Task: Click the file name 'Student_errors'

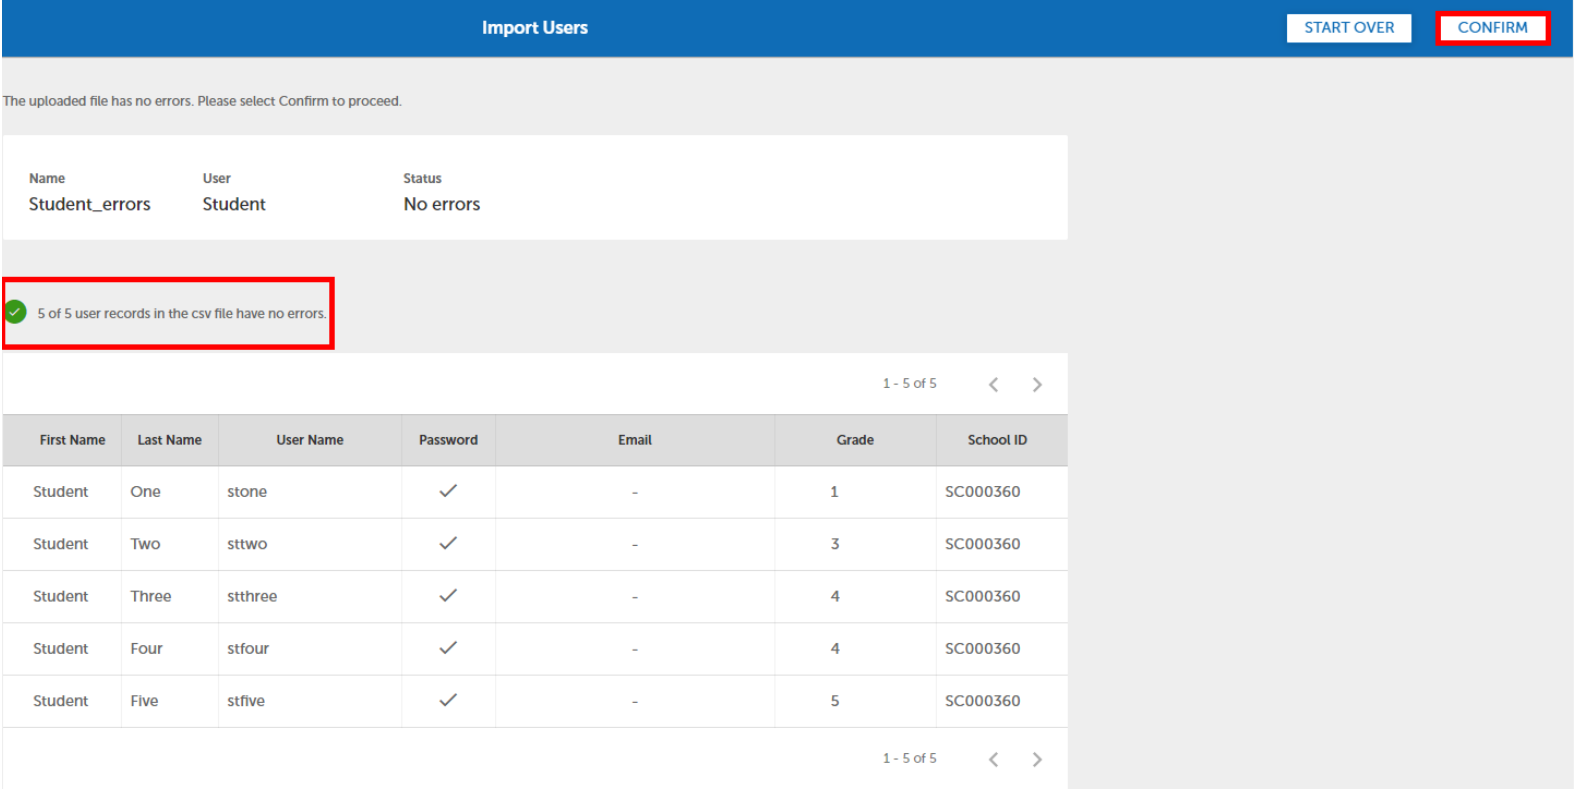Action: click(x=90, y=204)
